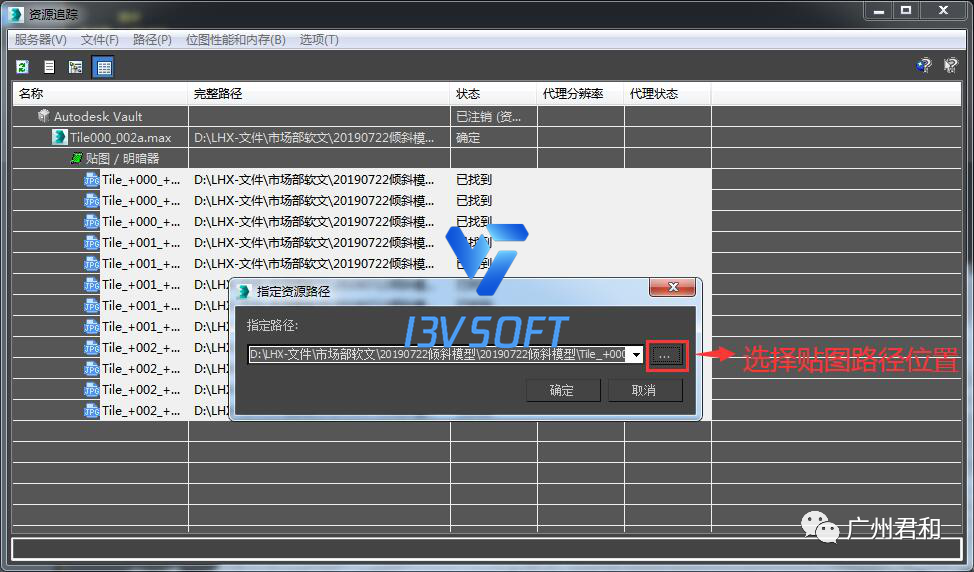This screenshot has height=572, width=974.
Task: Open the 选项(T) menu
Action: 319,40
